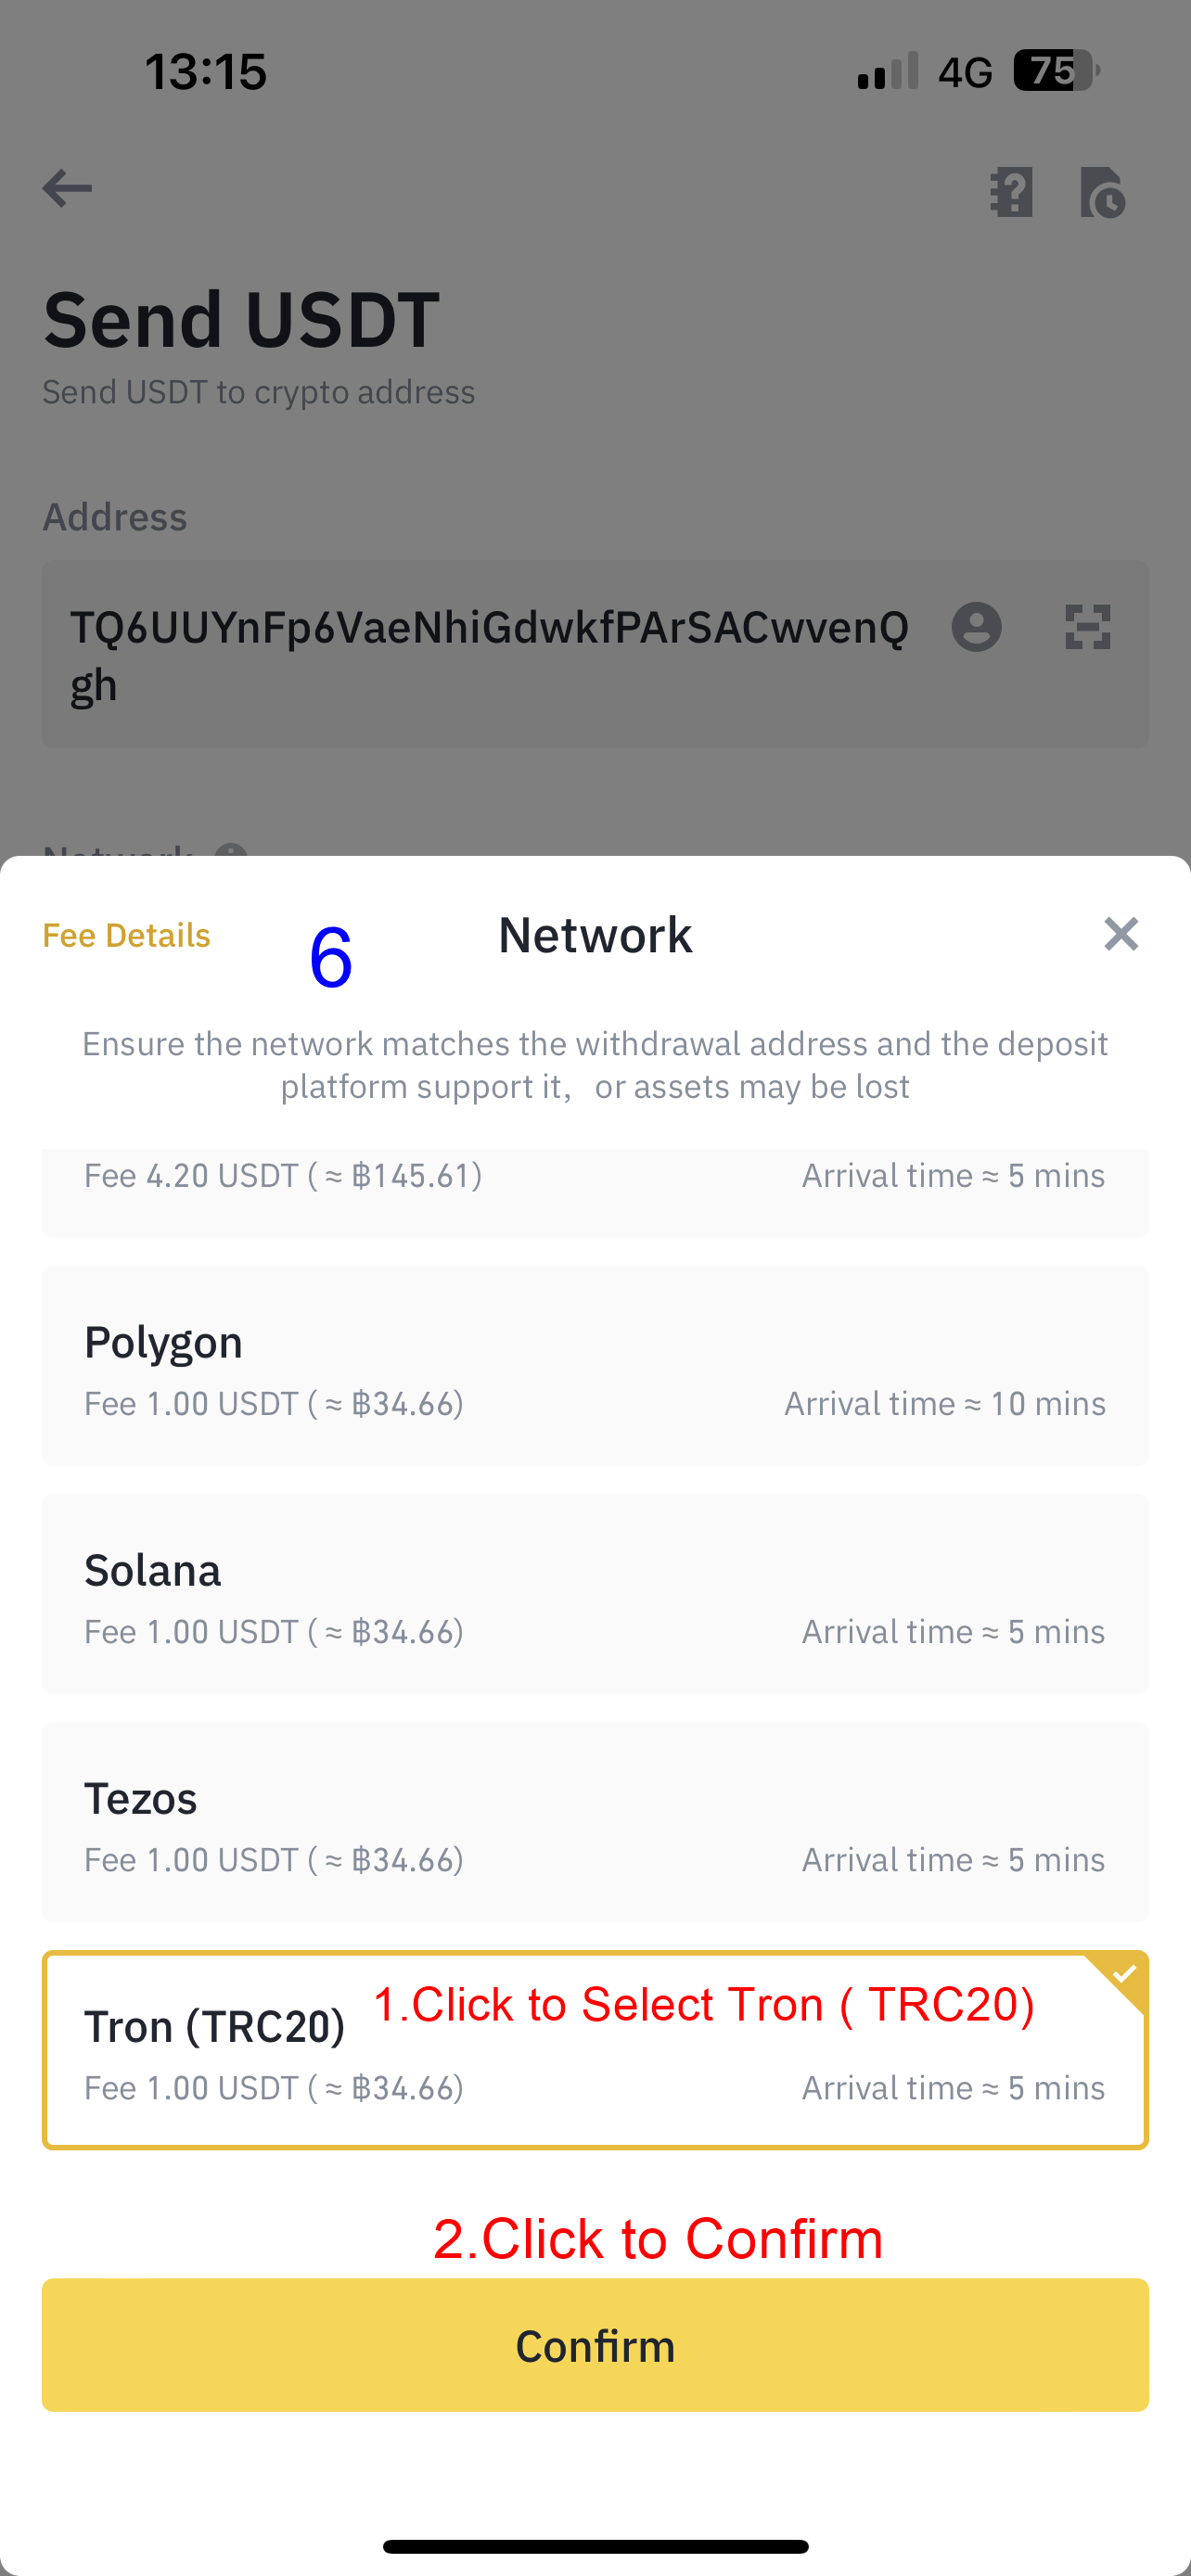Tap the home indicator bar
Screen dimensions: 1191x2576
[x=595, y=2546]
